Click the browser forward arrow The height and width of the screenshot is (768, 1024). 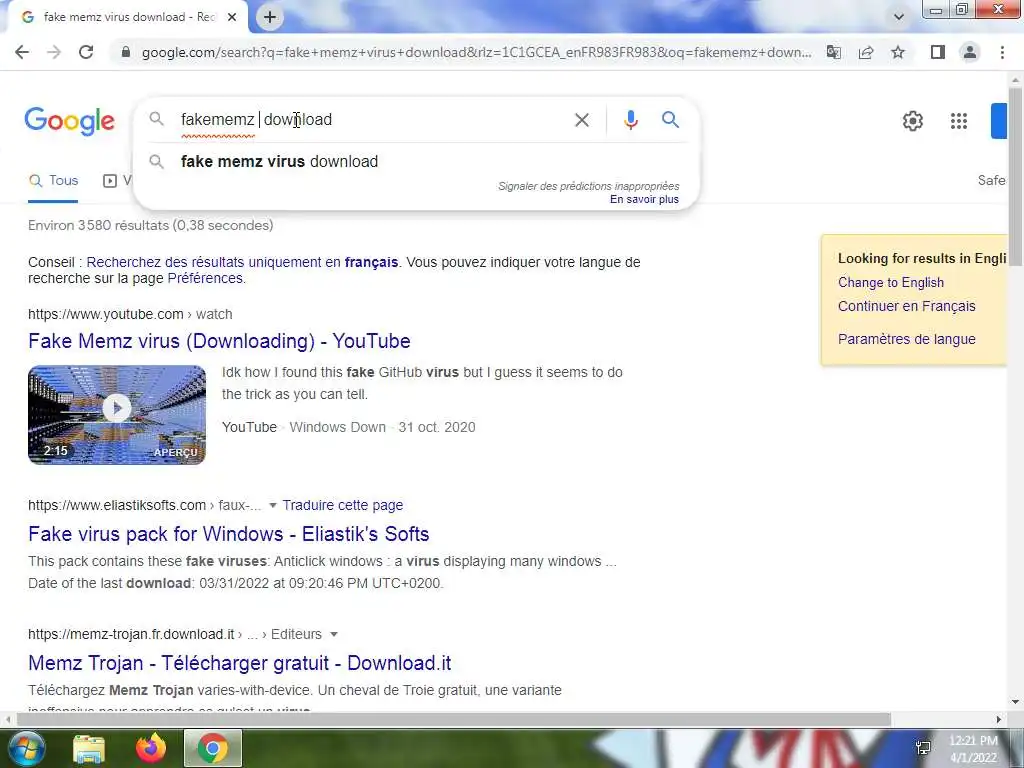click(x=54, y=52)
